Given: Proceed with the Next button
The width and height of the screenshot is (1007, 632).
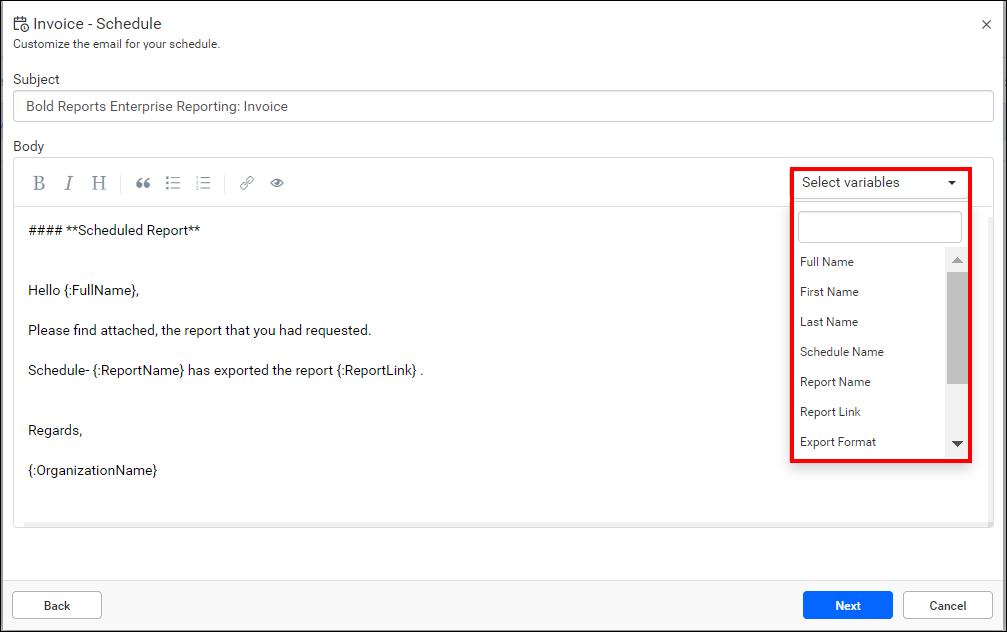Looking at the screenshot, I should (847, 605).
